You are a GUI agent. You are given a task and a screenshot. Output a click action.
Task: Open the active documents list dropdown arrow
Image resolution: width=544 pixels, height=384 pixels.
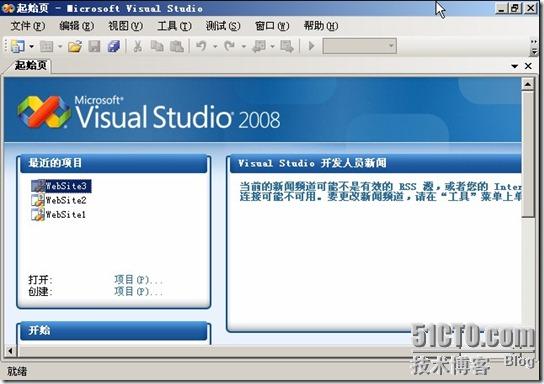(x=515, y=66)
